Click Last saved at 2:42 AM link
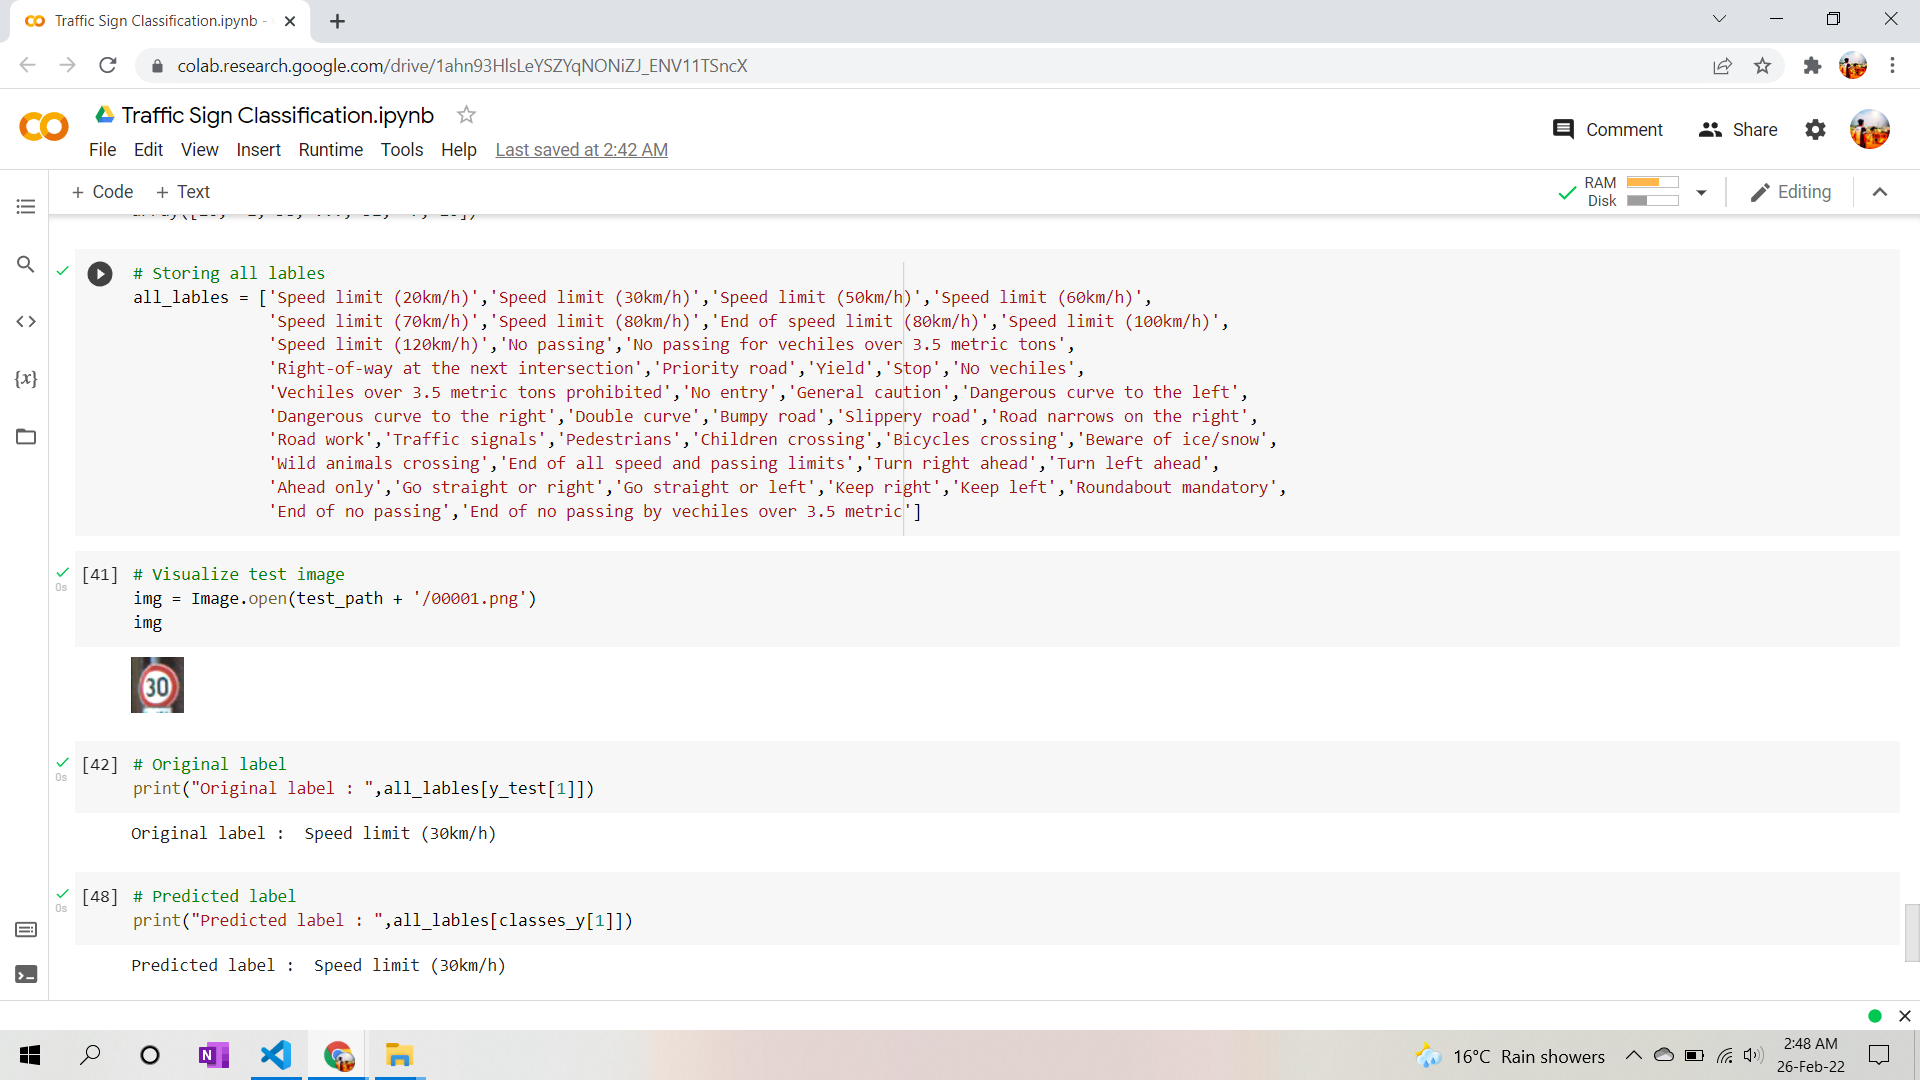The height and width of the screenshot is (1080, 1920). coord(581,150)
